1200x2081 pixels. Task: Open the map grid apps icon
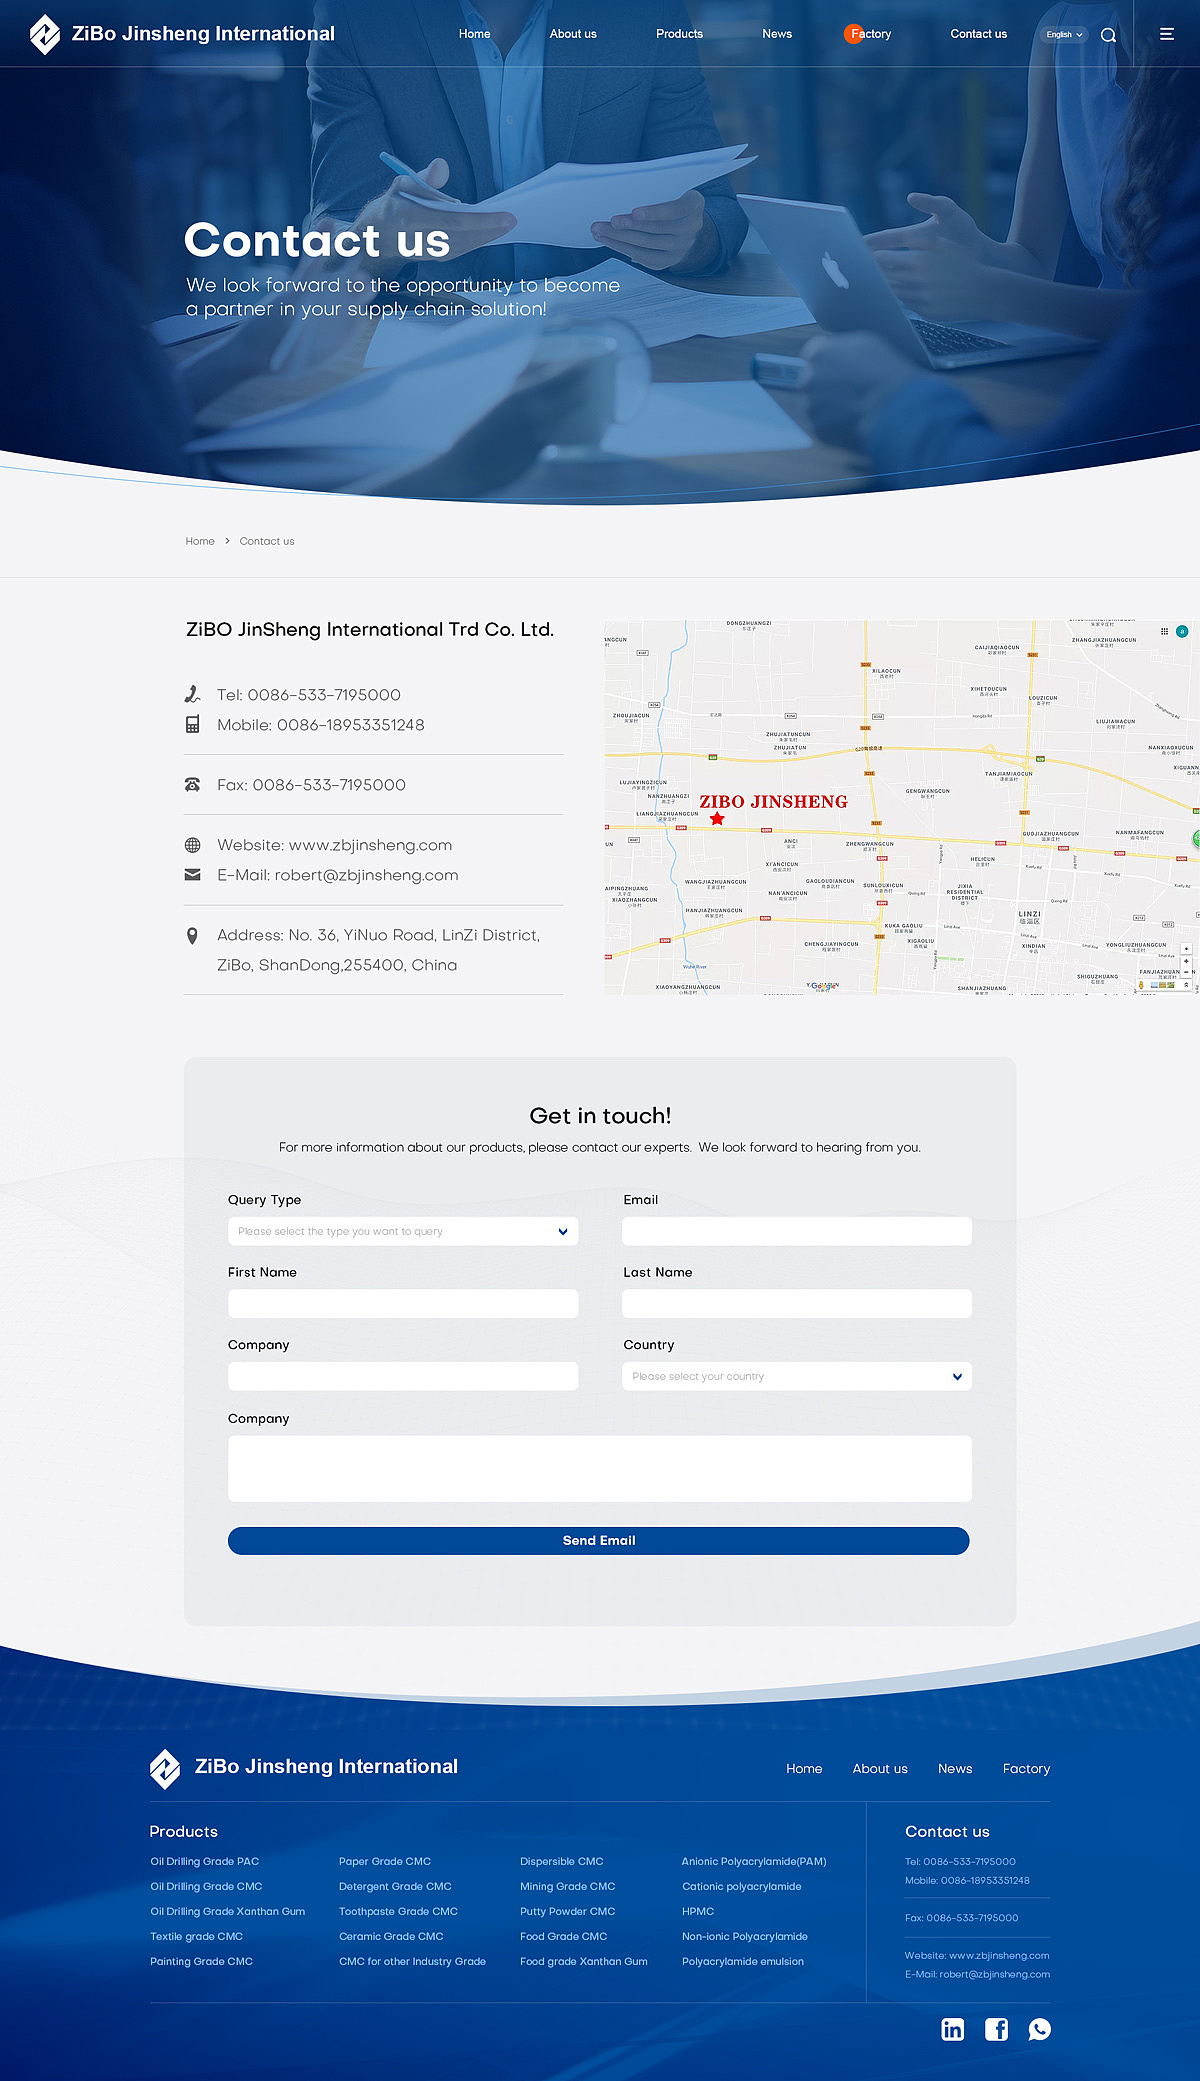tap(1164, 631)
